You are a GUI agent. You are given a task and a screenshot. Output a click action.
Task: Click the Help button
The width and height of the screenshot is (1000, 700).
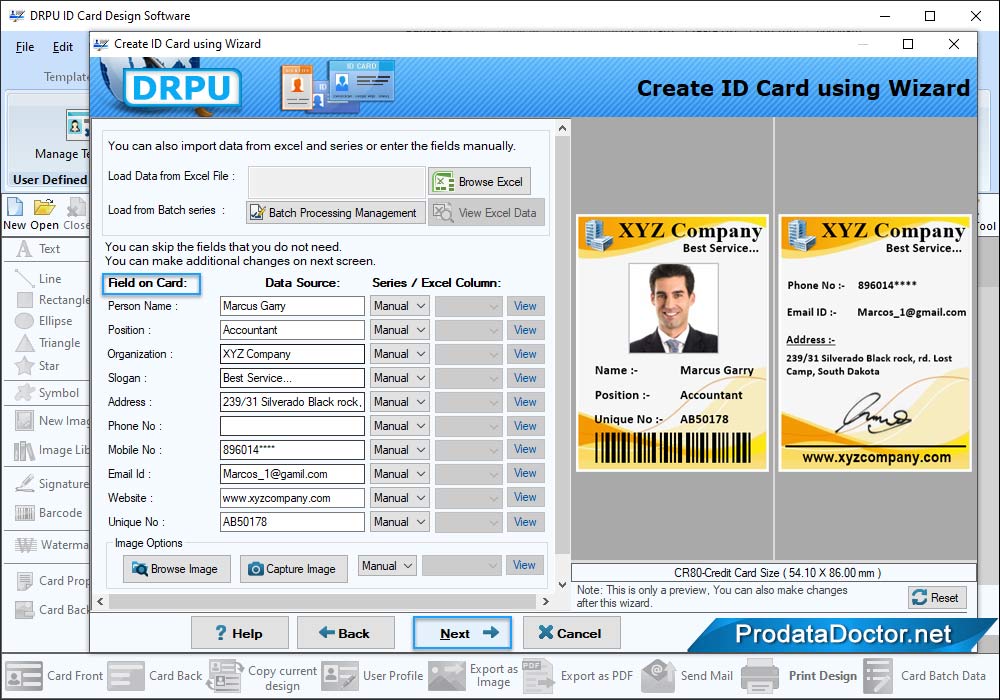tap(240, 633)
